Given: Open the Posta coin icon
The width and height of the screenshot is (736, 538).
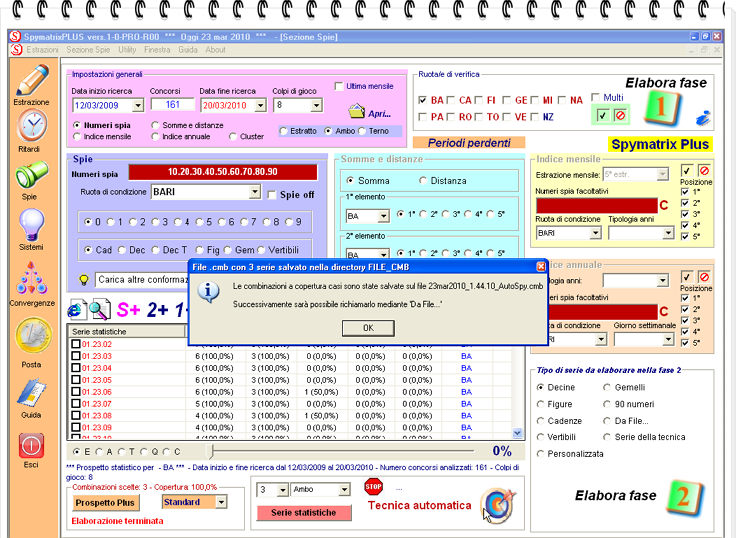Looking at the screenshot, I should [33, 336].
